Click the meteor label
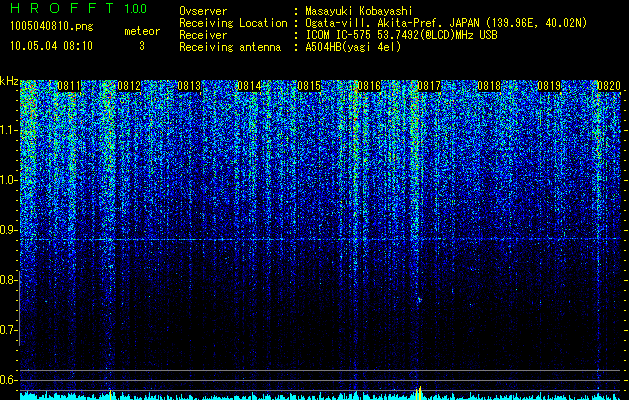Viewport: 629px width, 400px height. (142, 31)
